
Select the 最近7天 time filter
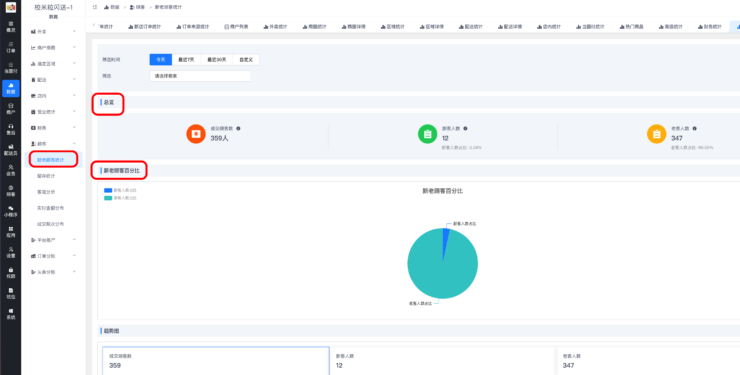(186, 59)
